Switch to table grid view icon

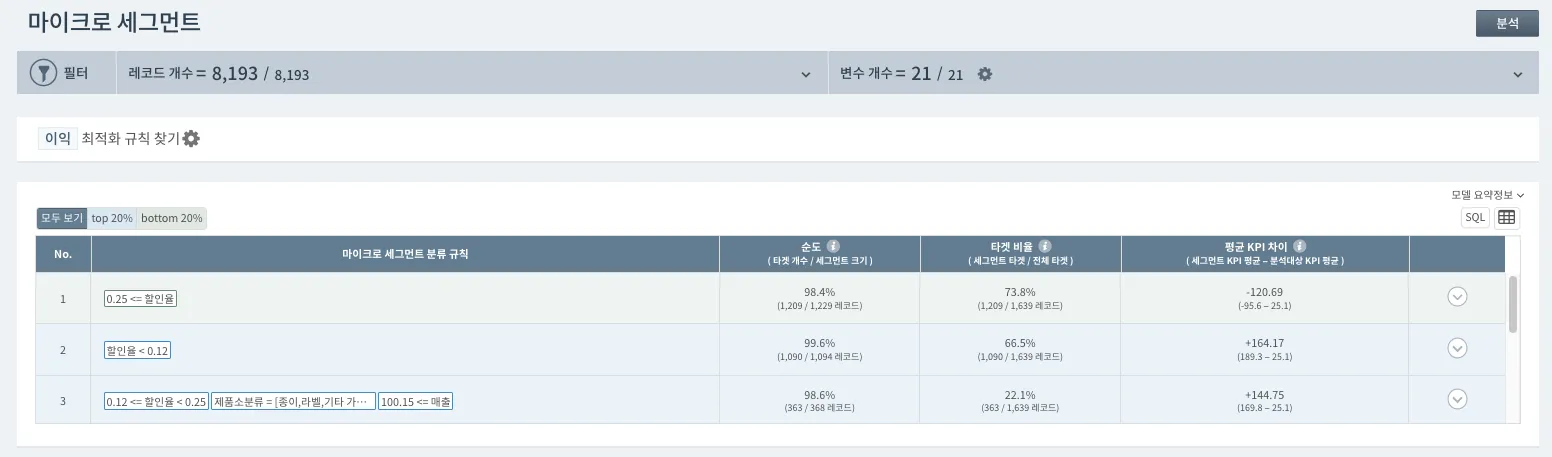(x=1507, y=217)
